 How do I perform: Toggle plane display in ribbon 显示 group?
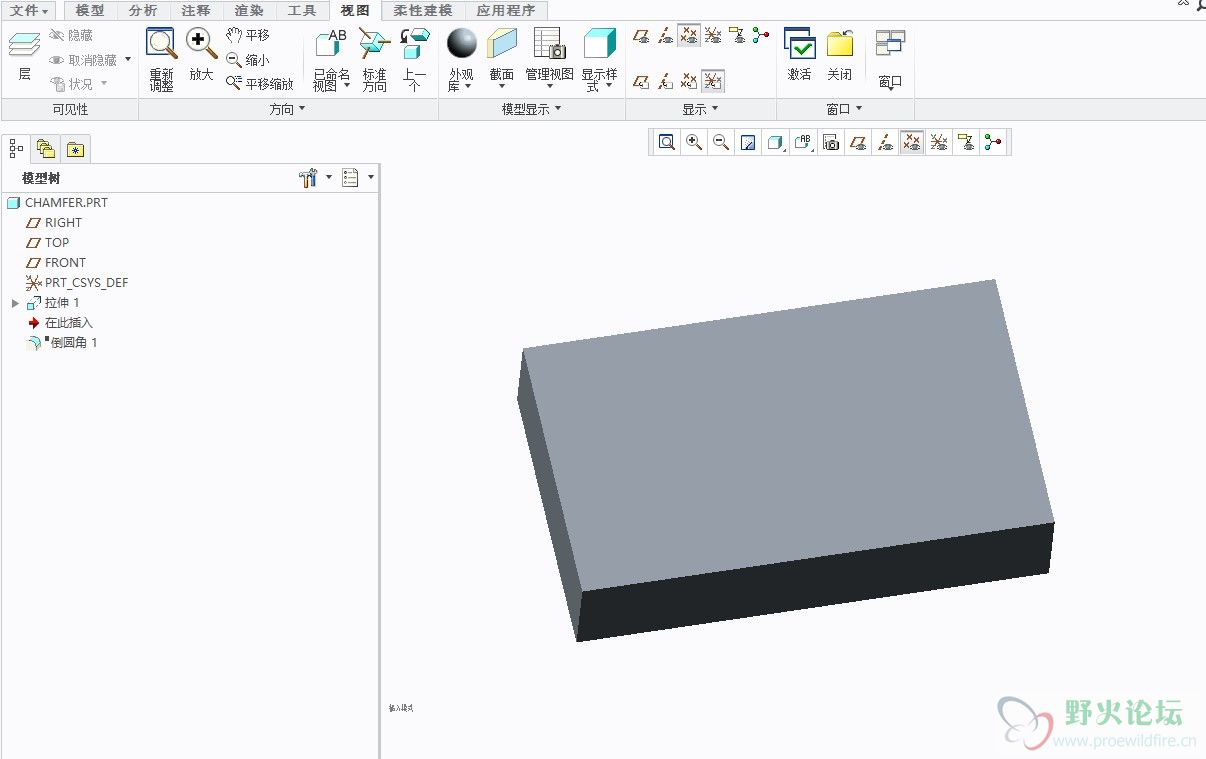[x=641, y=35]
